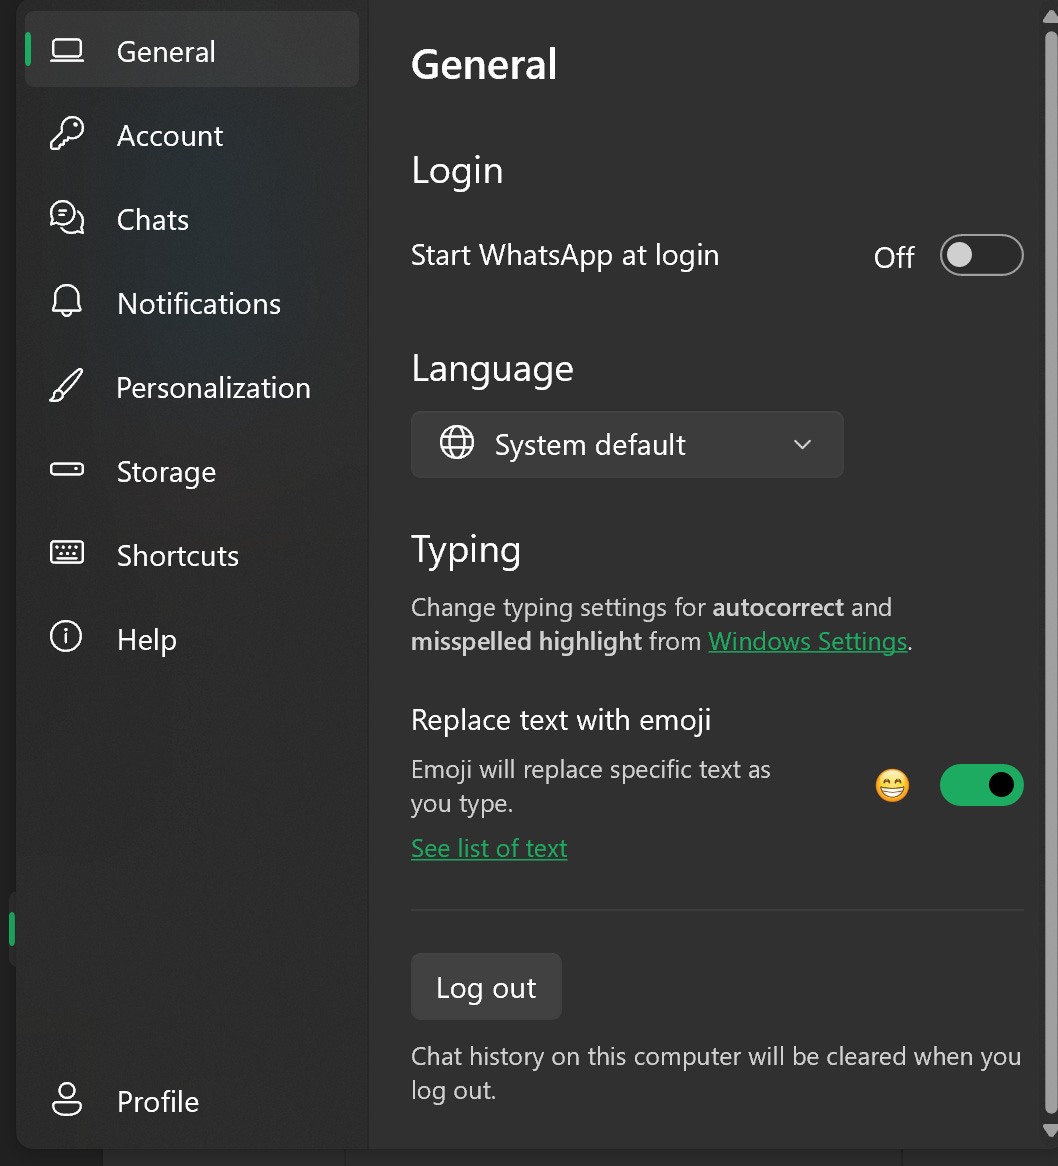
Task: Open the System default language dropdown
Action: [x=627, y=445]
